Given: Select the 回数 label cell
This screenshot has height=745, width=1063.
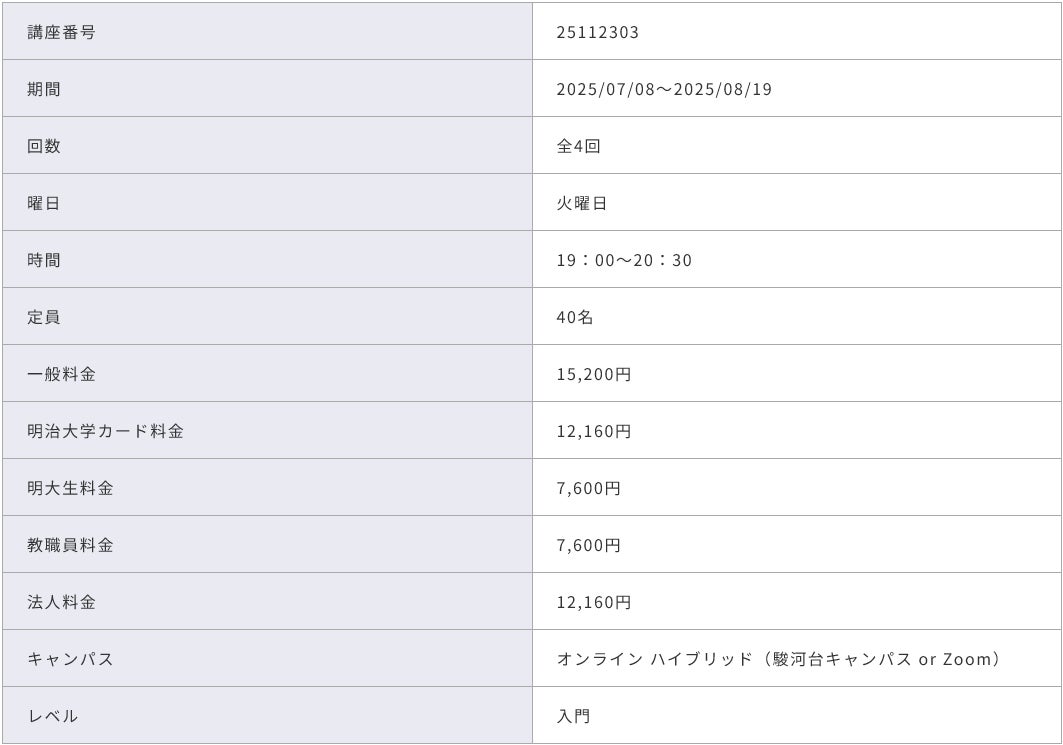Looking at the screenshot, I should click(44, 146).
